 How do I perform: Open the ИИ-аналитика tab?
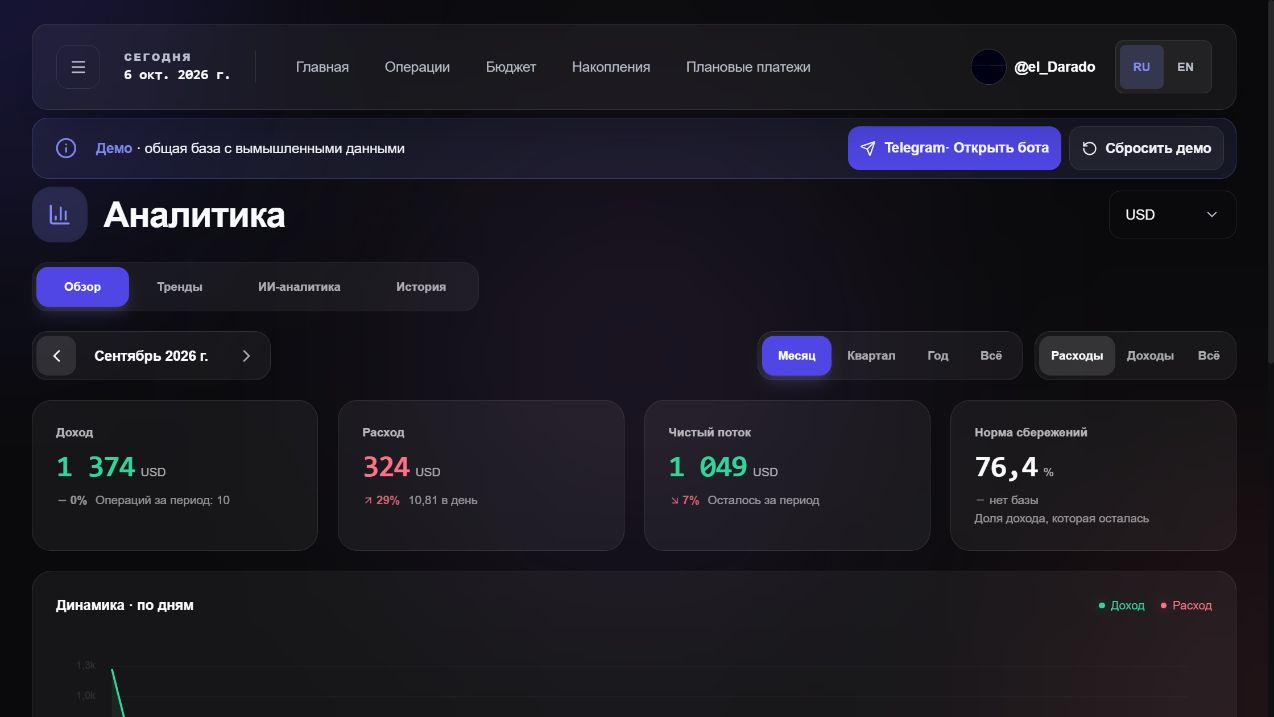299,287
